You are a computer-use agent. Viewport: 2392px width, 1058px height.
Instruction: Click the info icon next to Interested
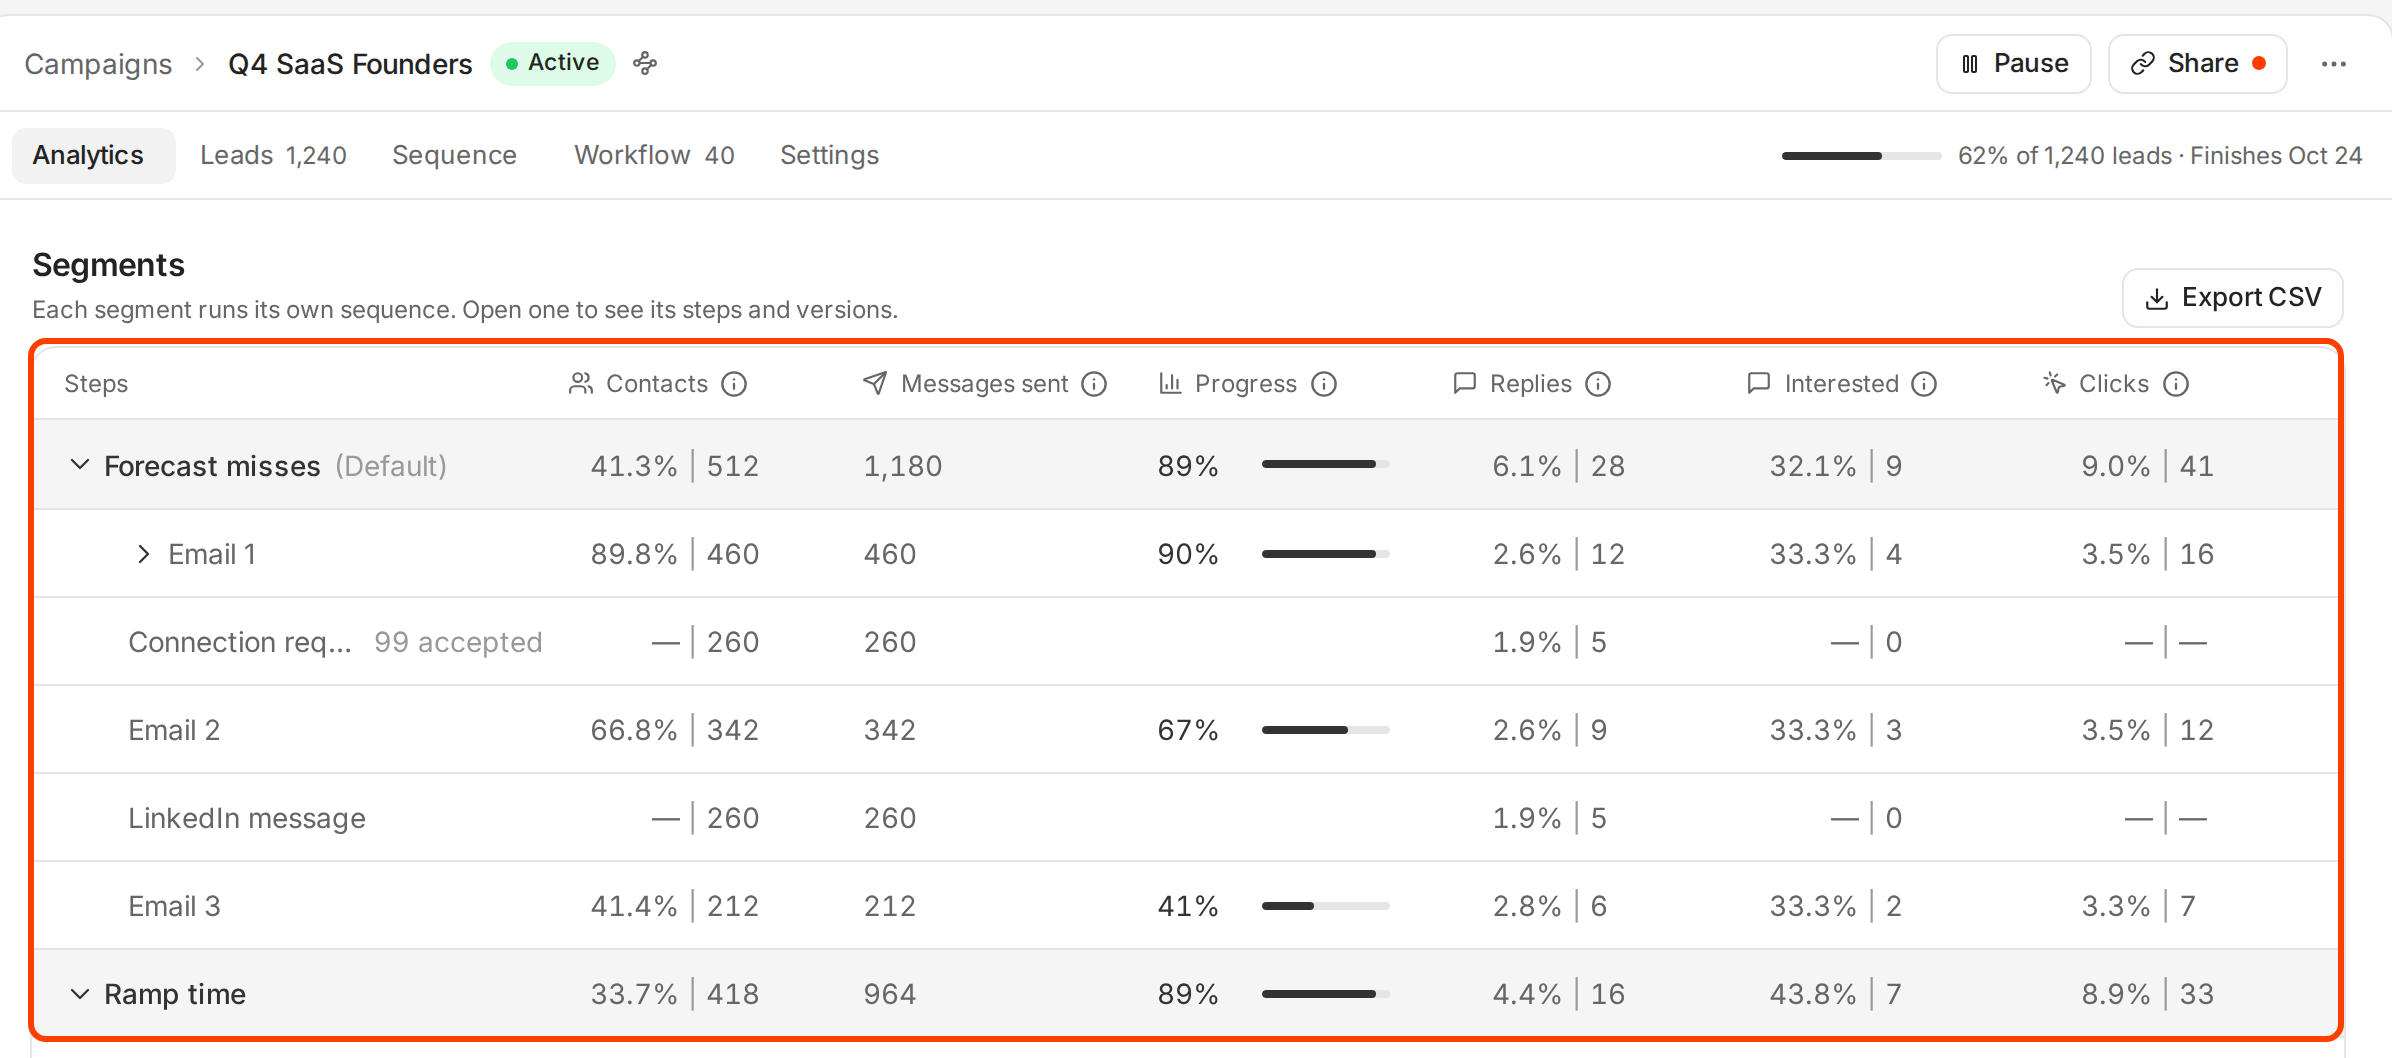(x=1924, y=384)
